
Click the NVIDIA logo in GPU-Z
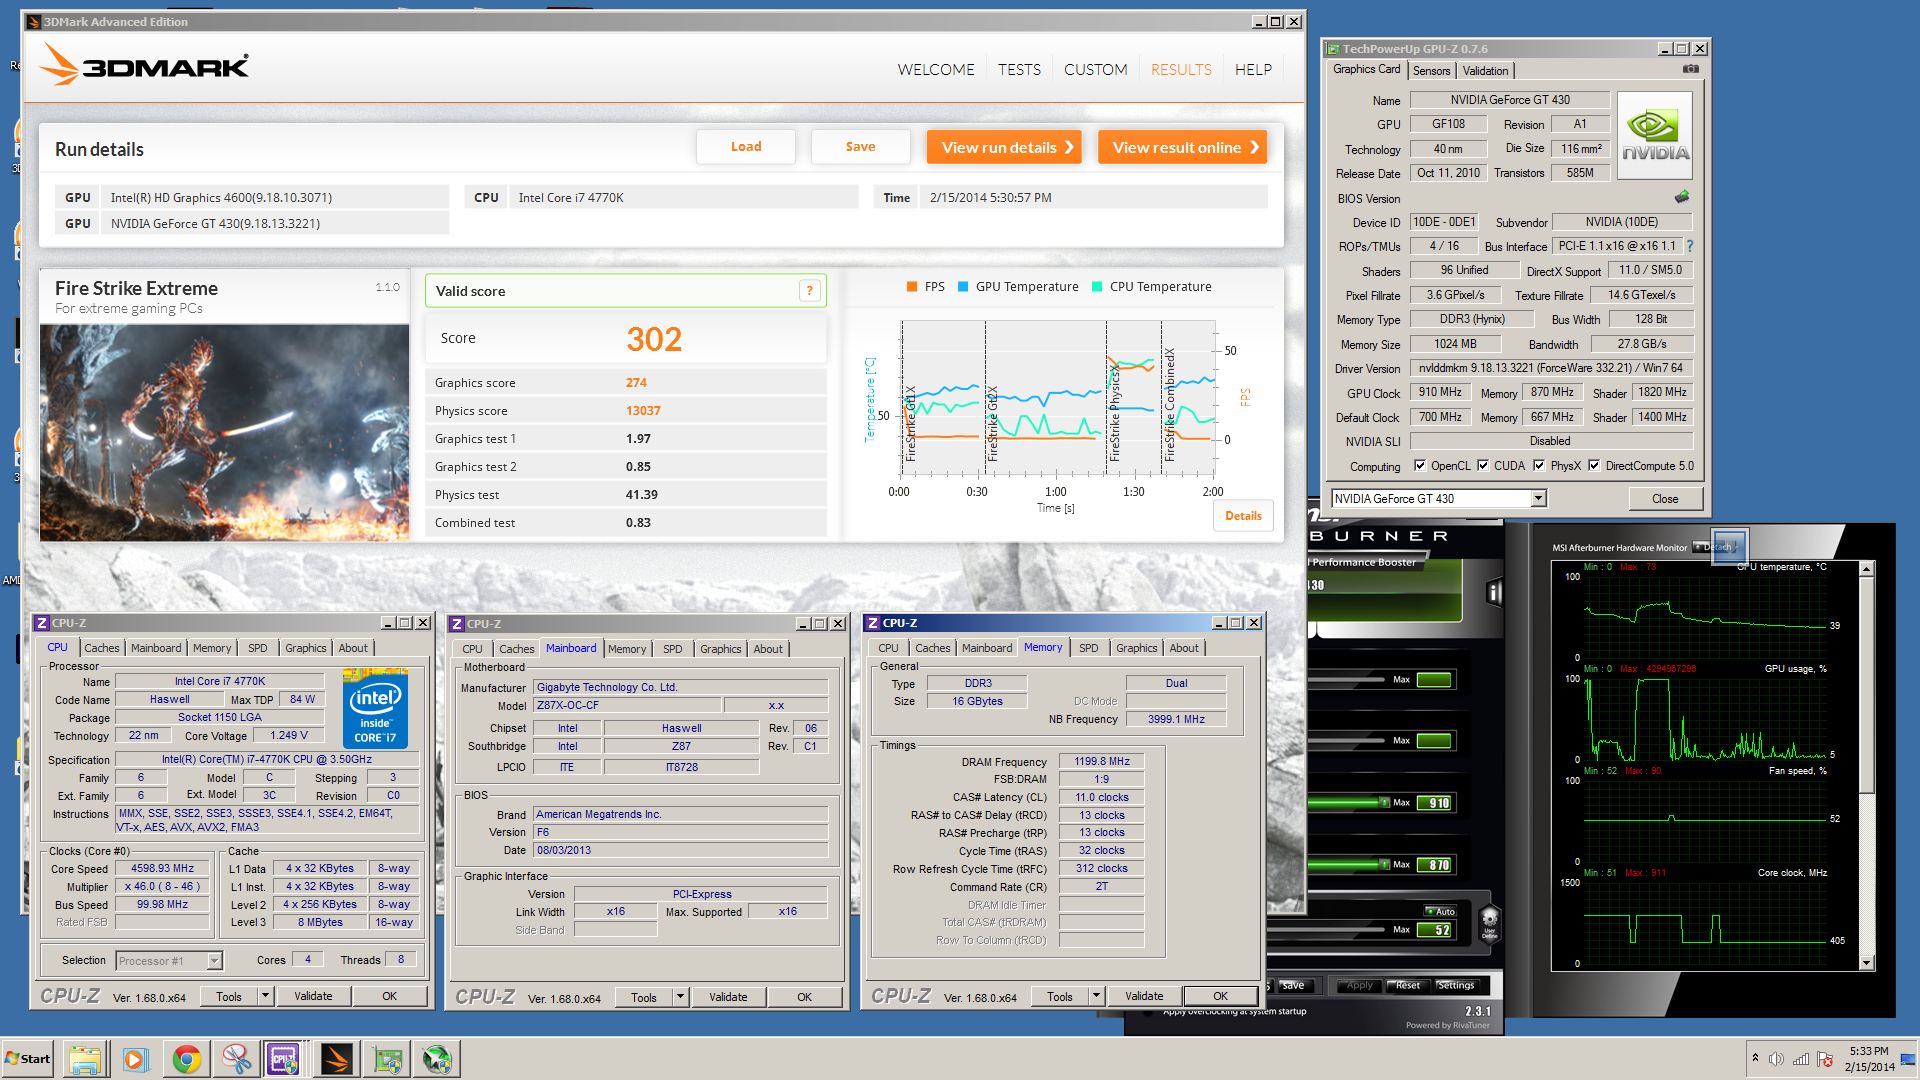tap(1655, 136)
